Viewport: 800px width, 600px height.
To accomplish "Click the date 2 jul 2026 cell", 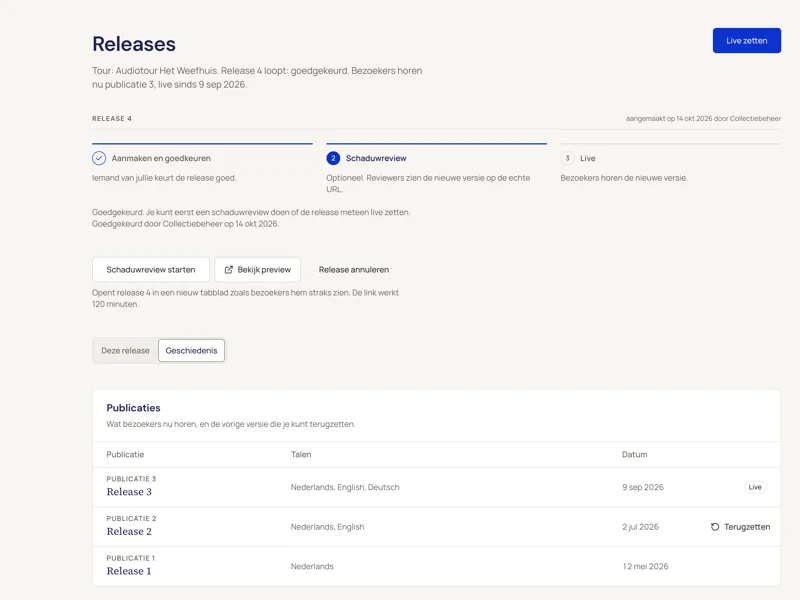I will coord(640,527).
